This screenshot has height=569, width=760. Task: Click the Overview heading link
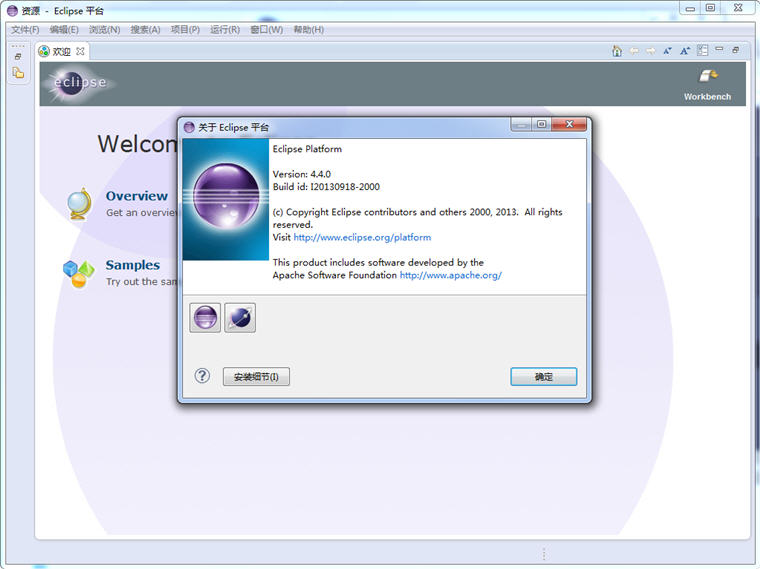point(136,196)
